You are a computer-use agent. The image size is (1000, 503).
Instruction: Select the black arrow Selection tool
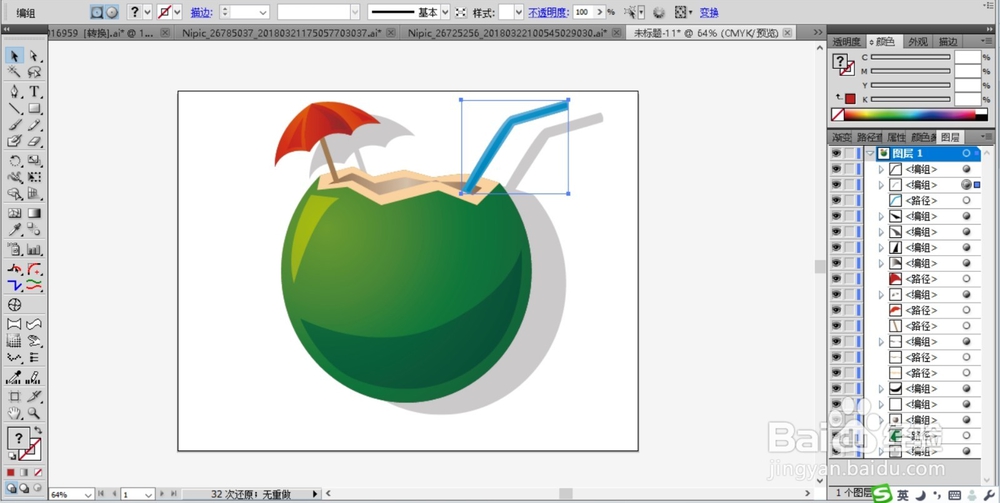[15, 56]
